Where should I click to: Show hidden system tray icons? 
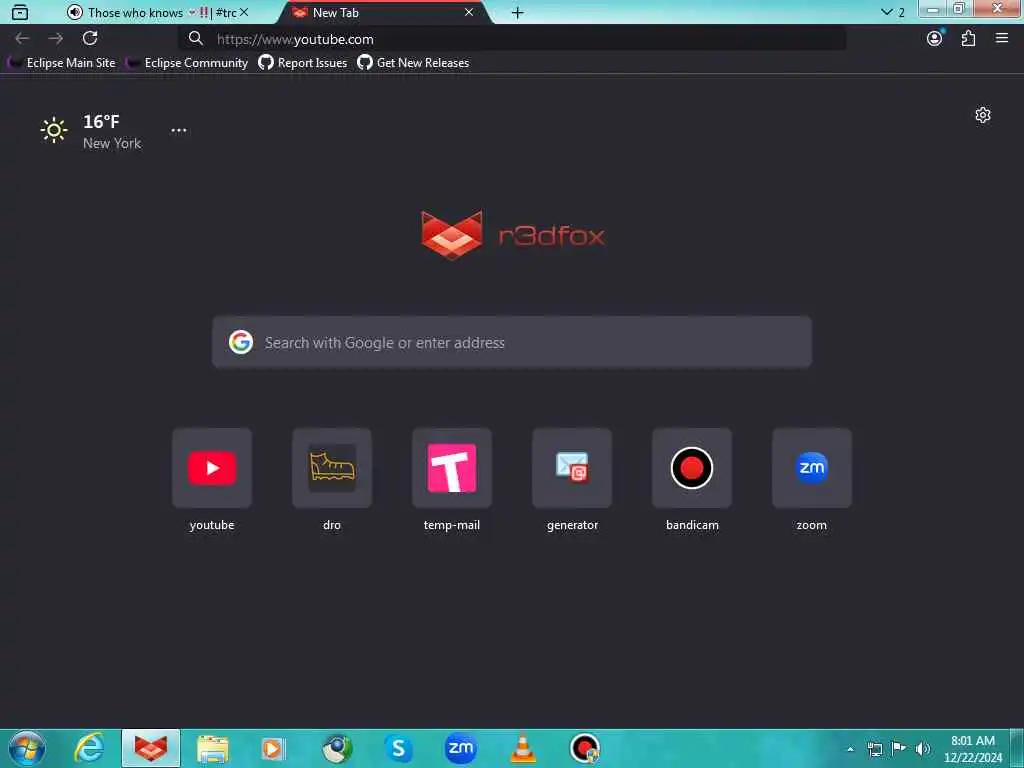[850, 749]
